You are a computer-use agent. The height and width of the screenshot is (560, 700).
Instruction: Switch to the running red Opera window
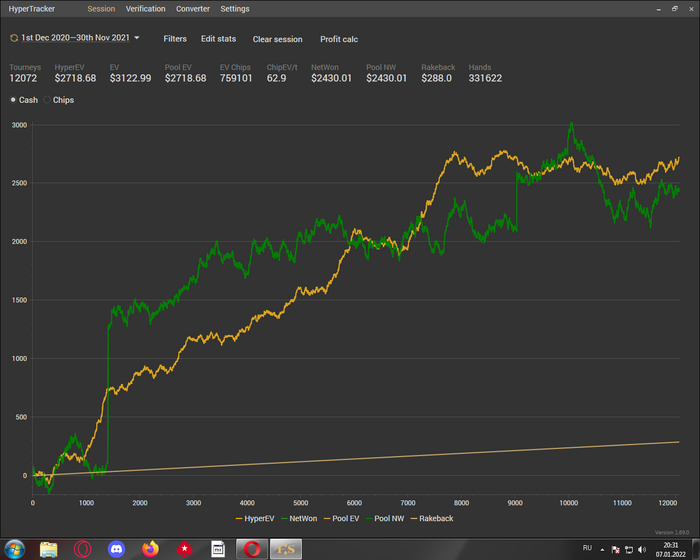click(252, 549)
